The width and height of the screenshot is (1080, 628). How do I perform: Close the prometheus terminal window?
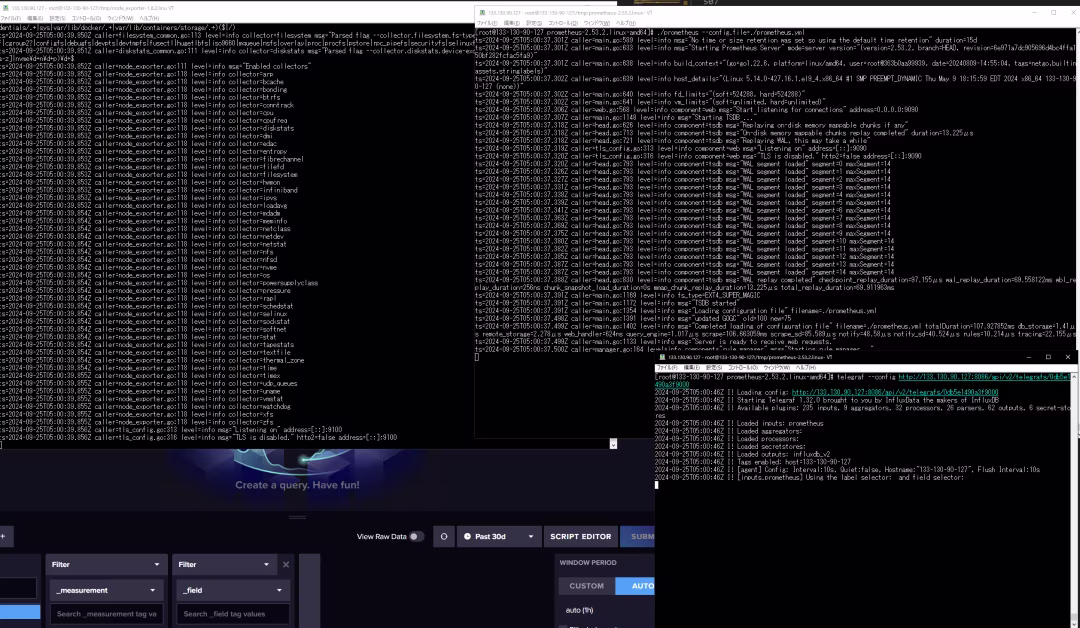(x=1072, y=12)
